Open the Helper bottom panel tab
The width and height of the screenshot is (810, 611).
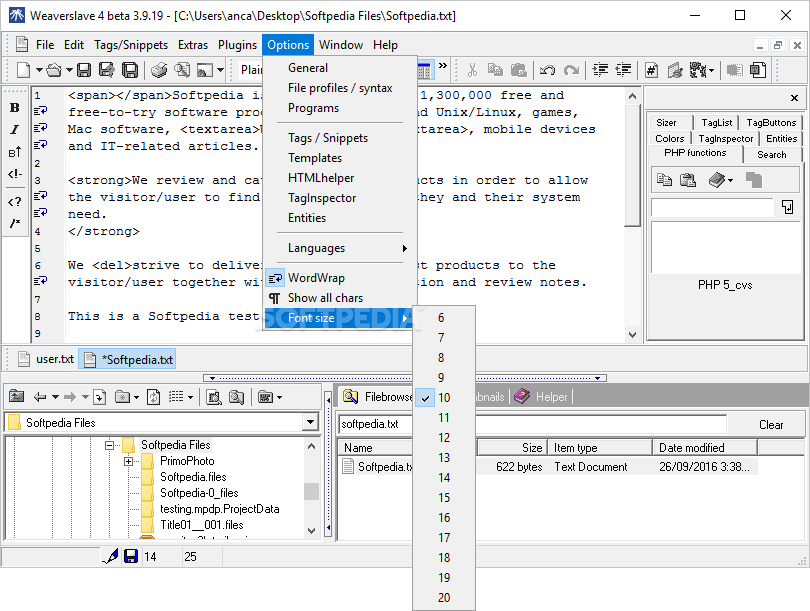(x=543, y=397)
